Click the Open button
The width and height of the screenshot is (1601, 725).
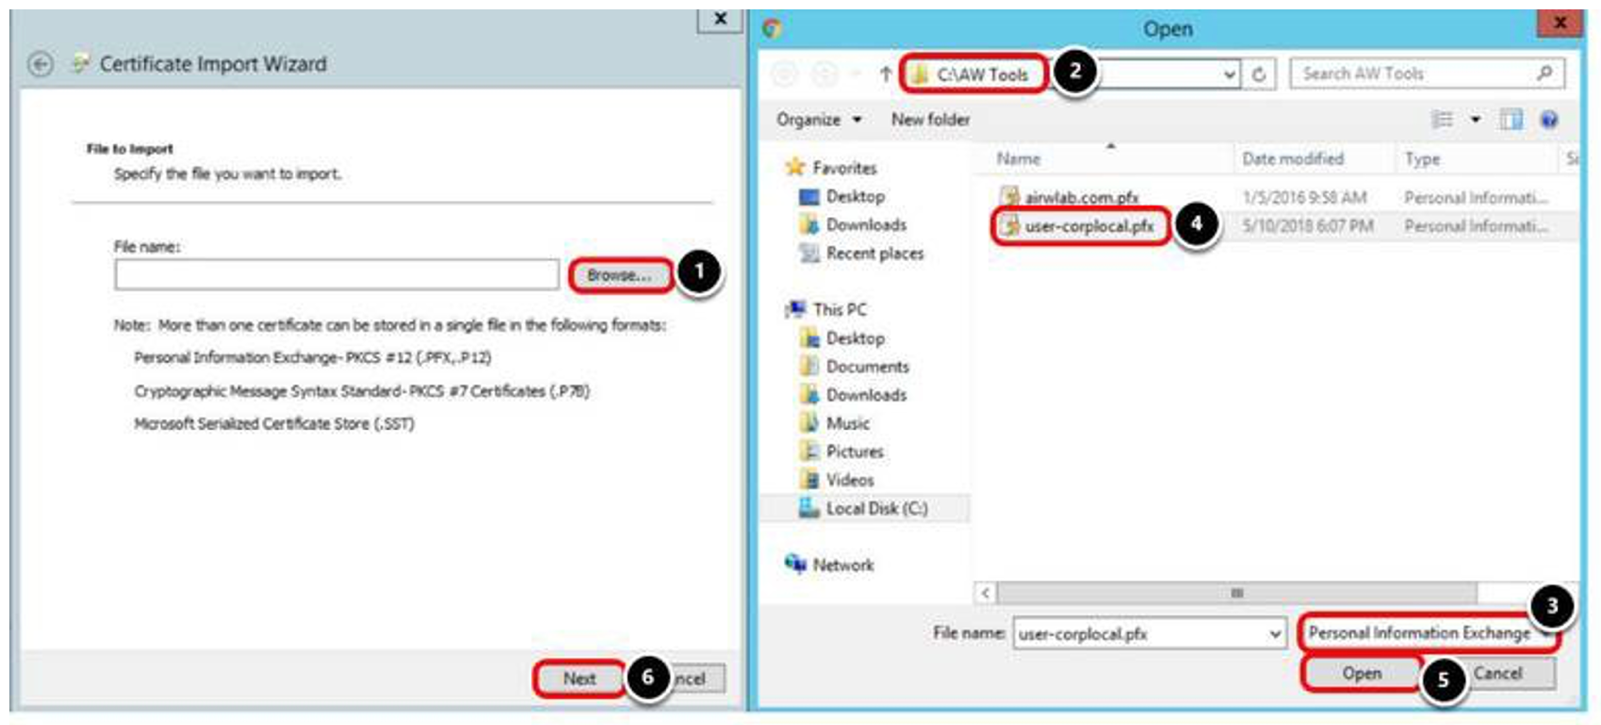(1362, 674)
